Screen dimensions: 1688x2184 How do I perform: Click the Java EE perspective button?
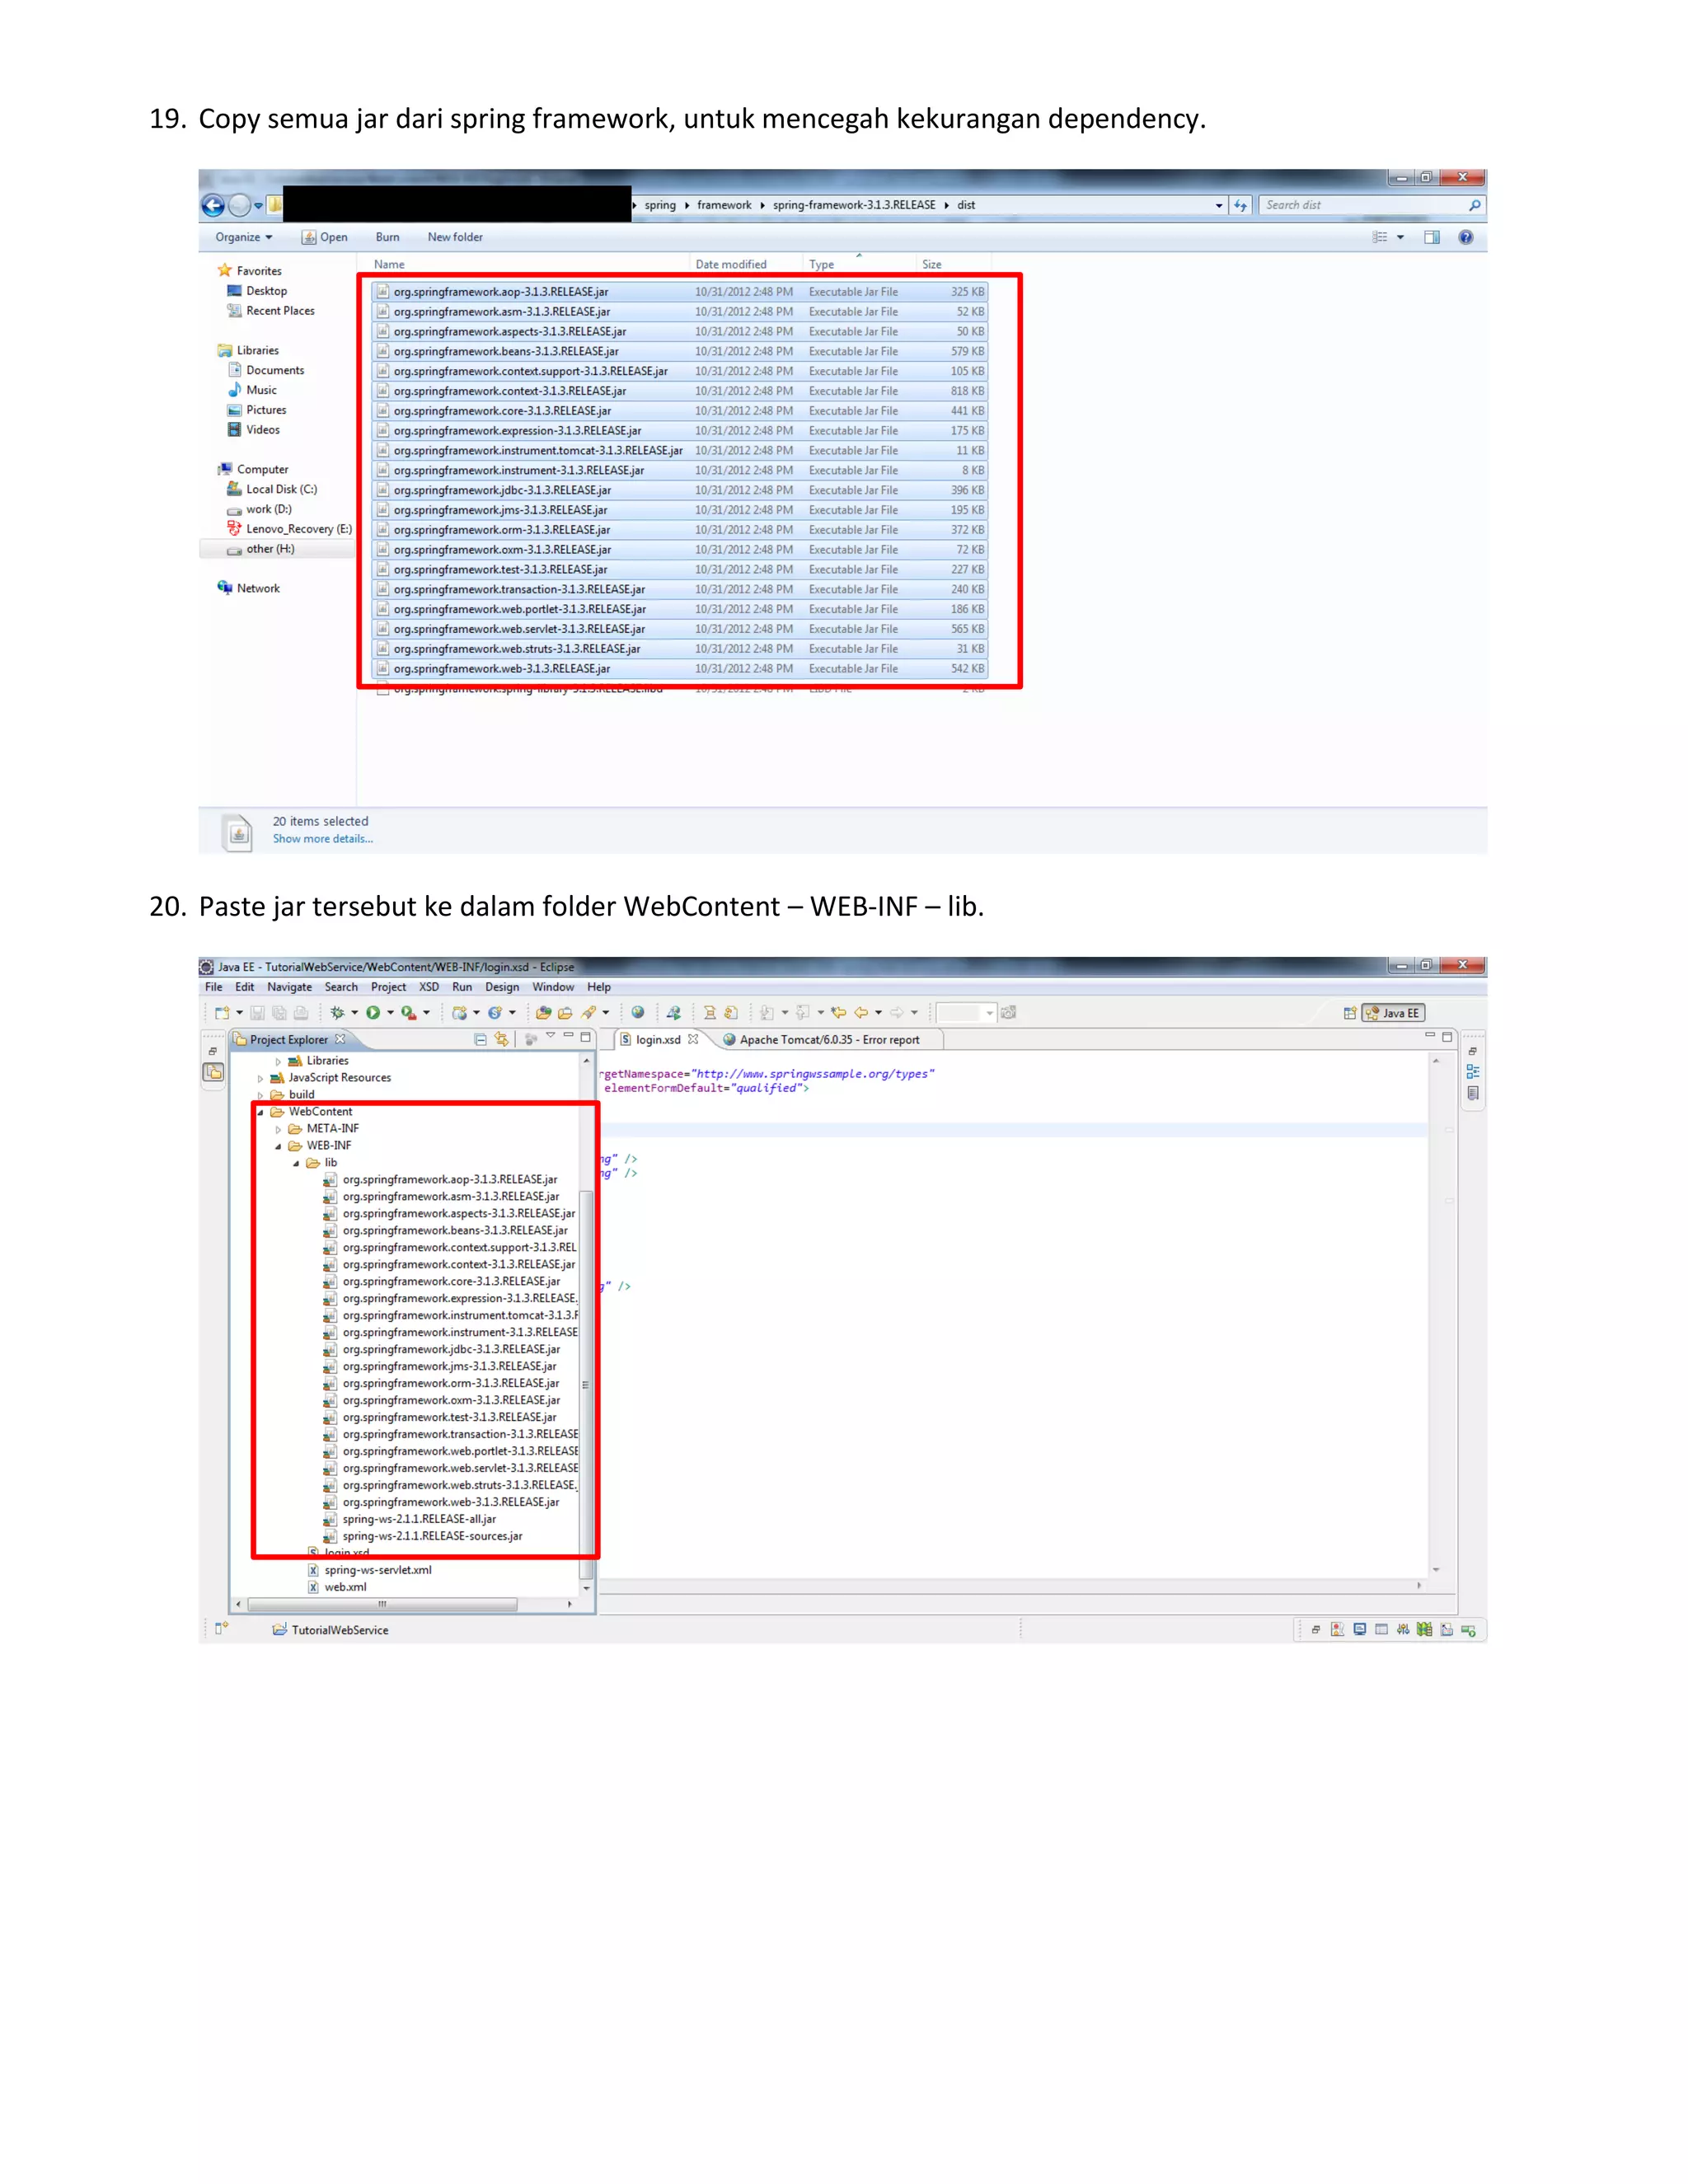(x=1393, y=1013)
